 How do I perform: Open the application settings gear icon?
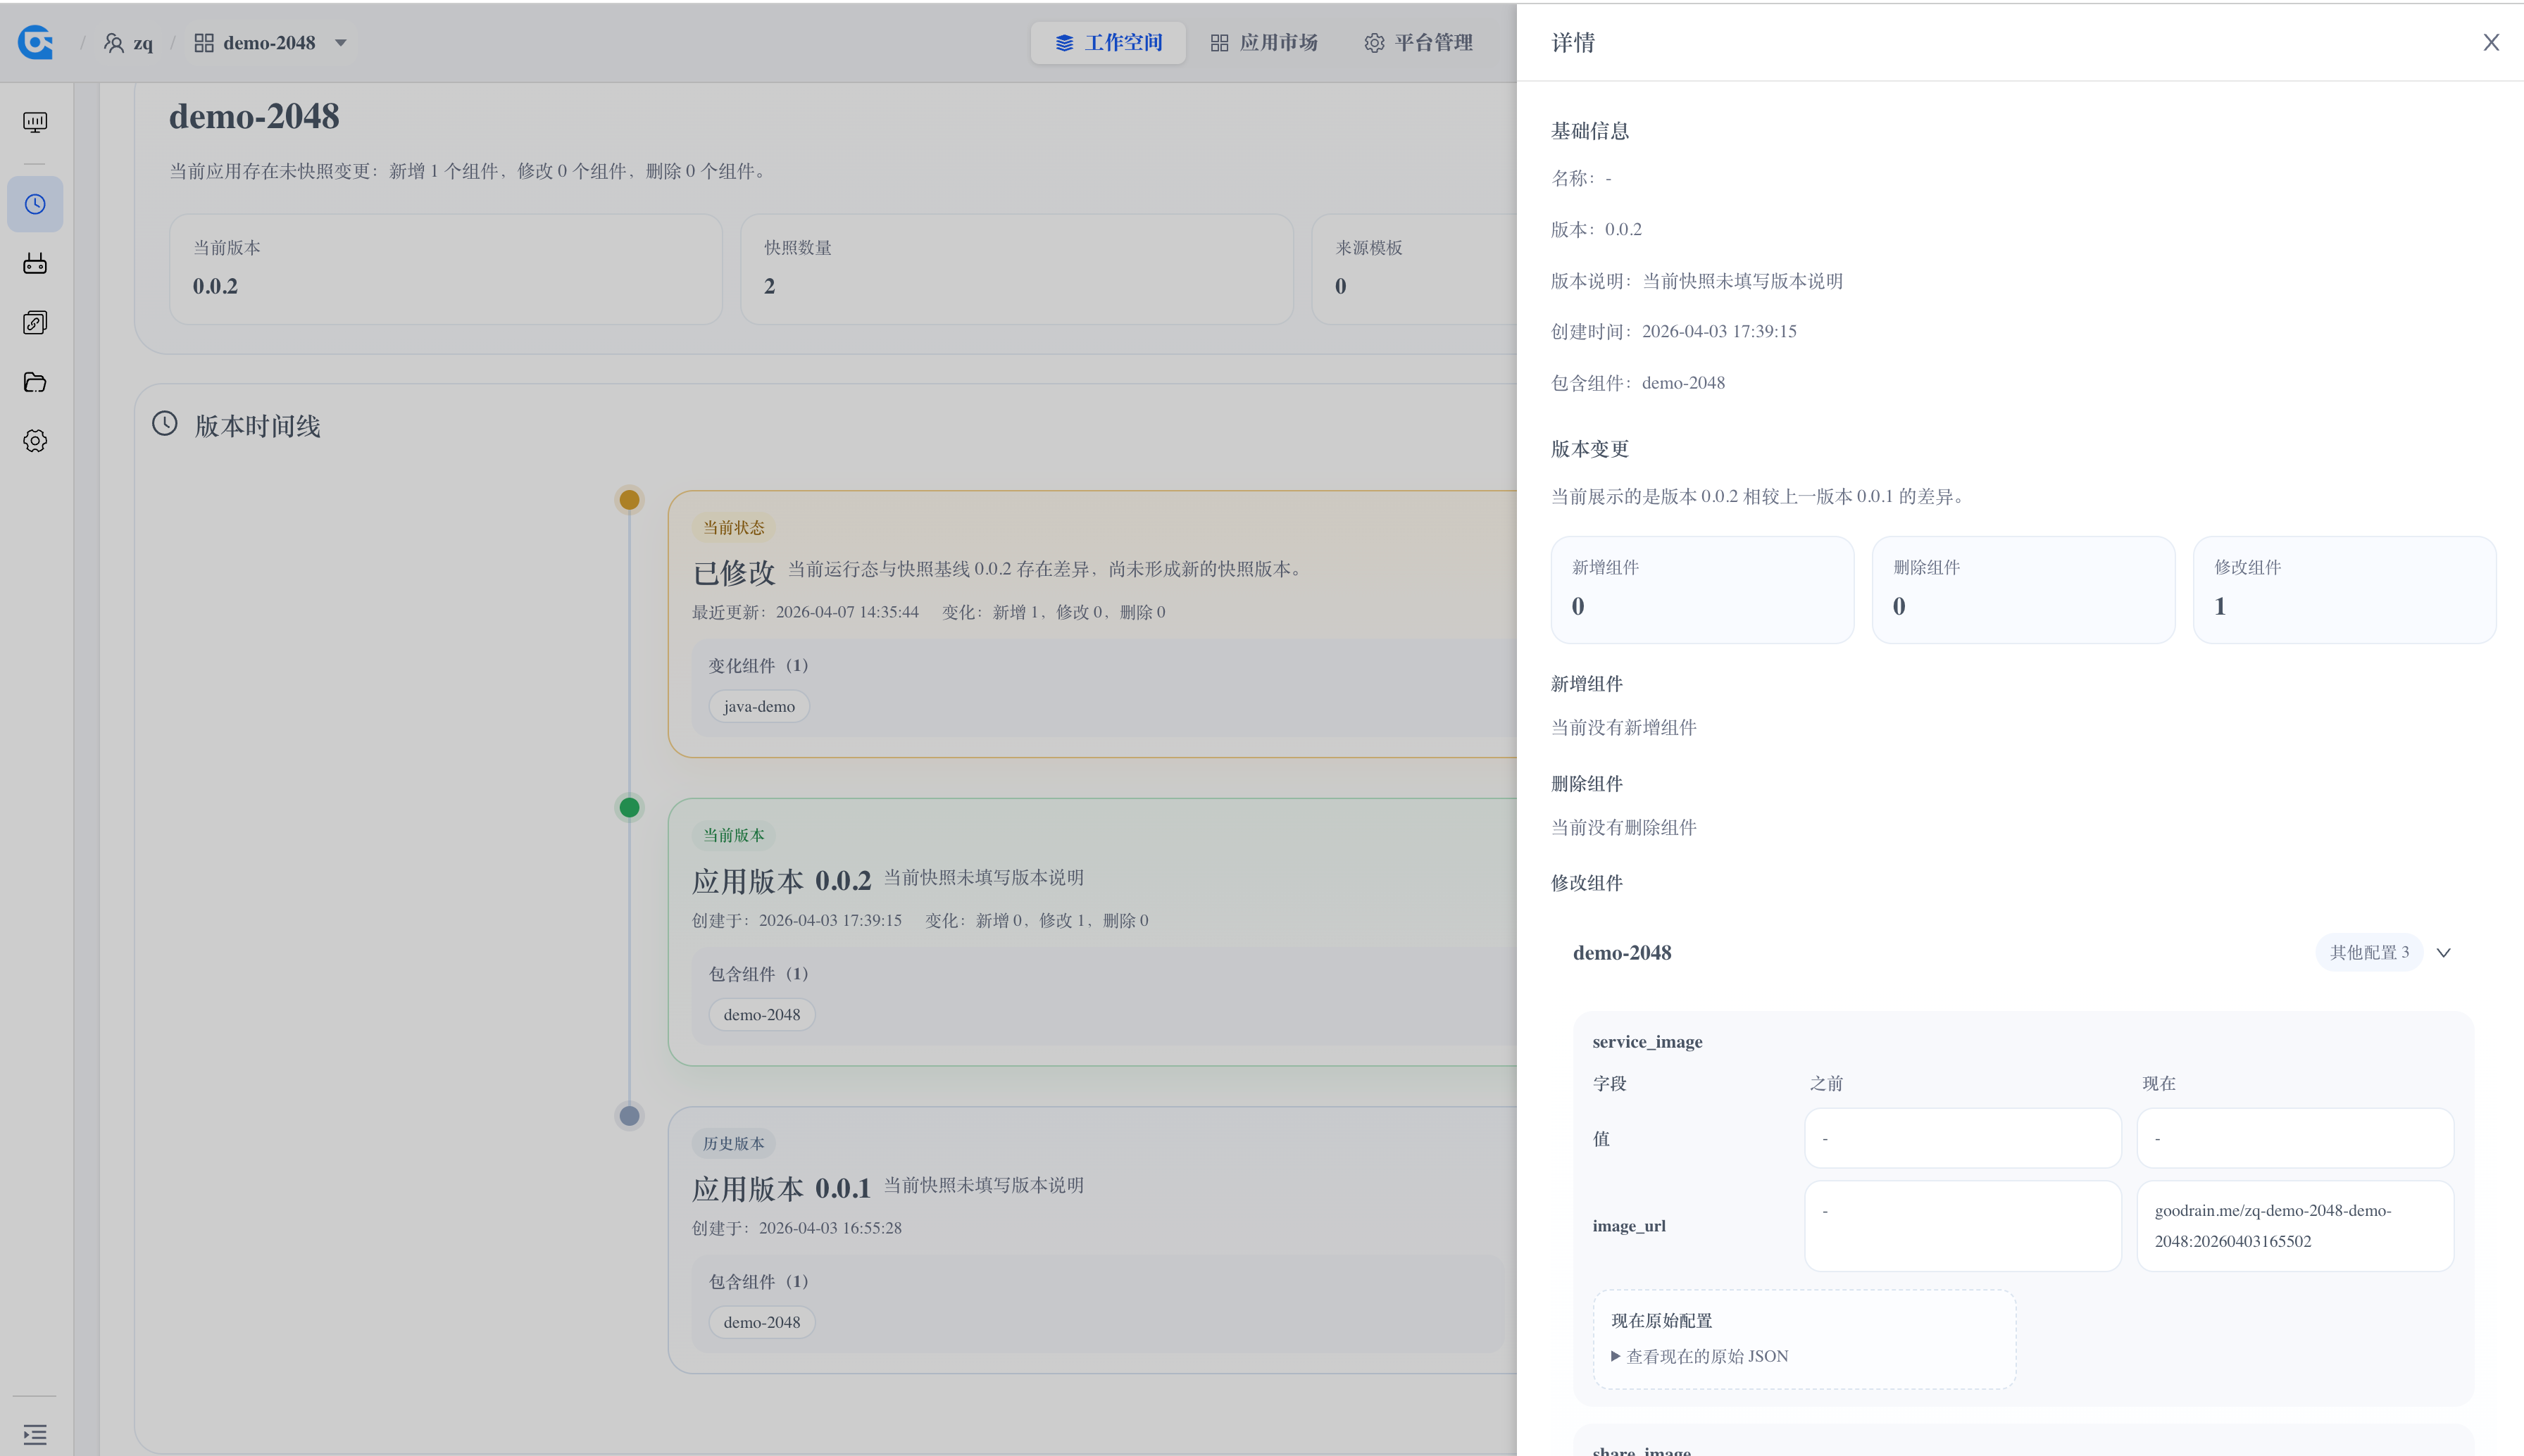pos(35,441)
